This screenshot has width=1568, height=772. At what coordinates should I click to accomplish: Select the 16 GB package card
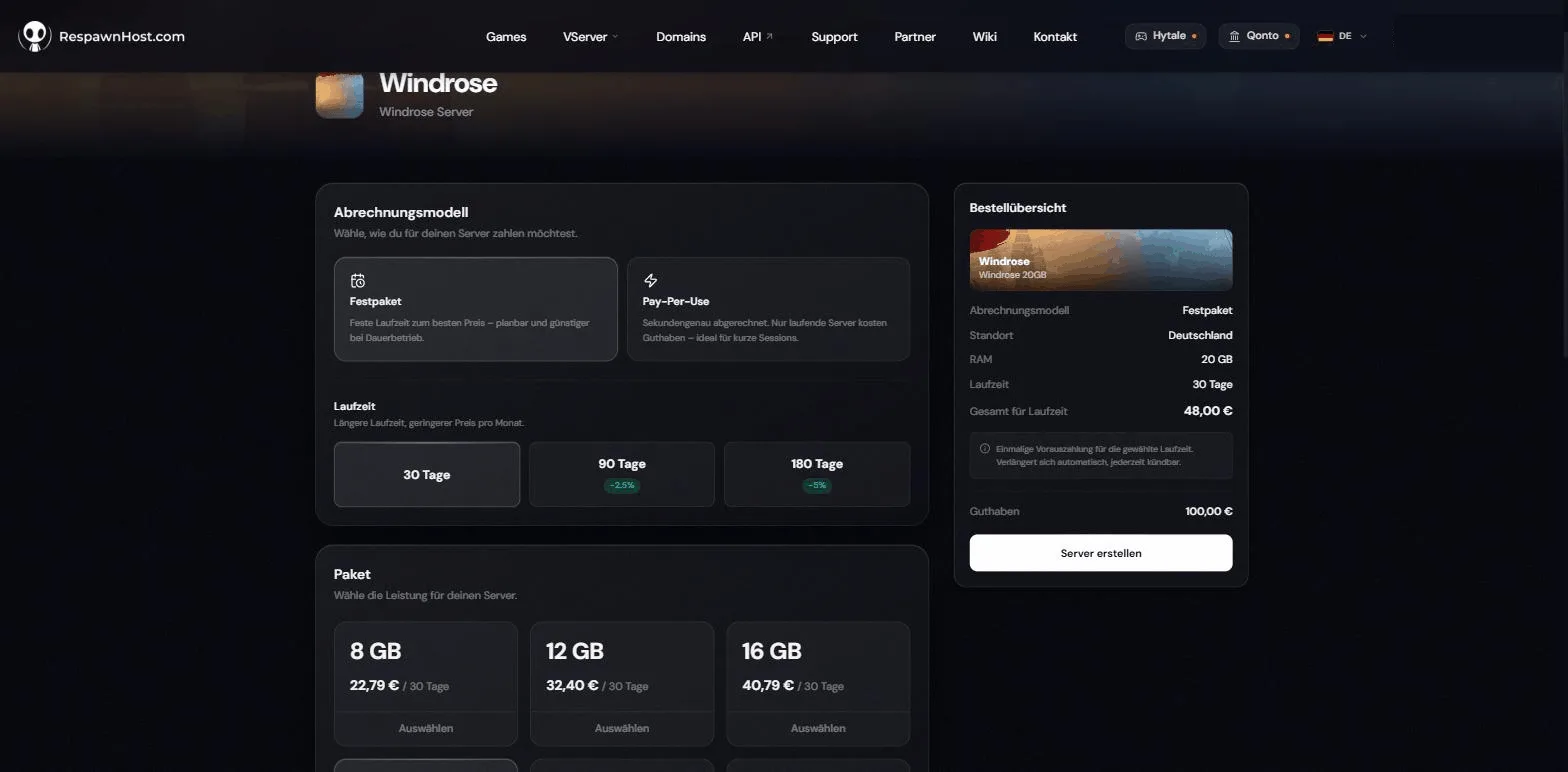pyautogui.click(x=818, y=684)
